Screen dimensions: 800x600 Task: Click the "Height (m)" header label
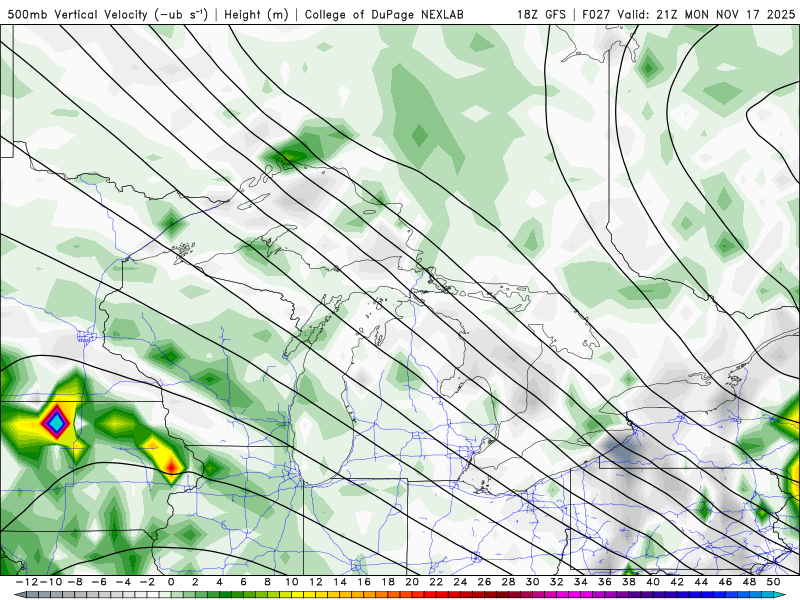point(257,15)
